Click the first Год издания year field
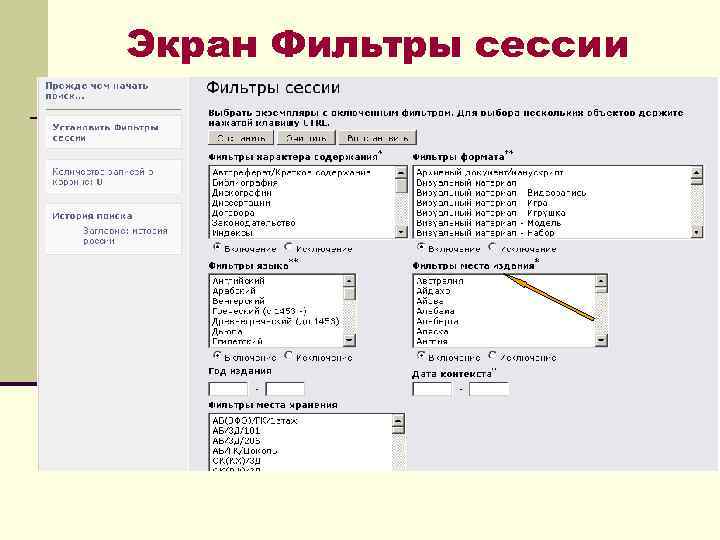The width and height of the screenshot is (720, 540). click(228, 389)
